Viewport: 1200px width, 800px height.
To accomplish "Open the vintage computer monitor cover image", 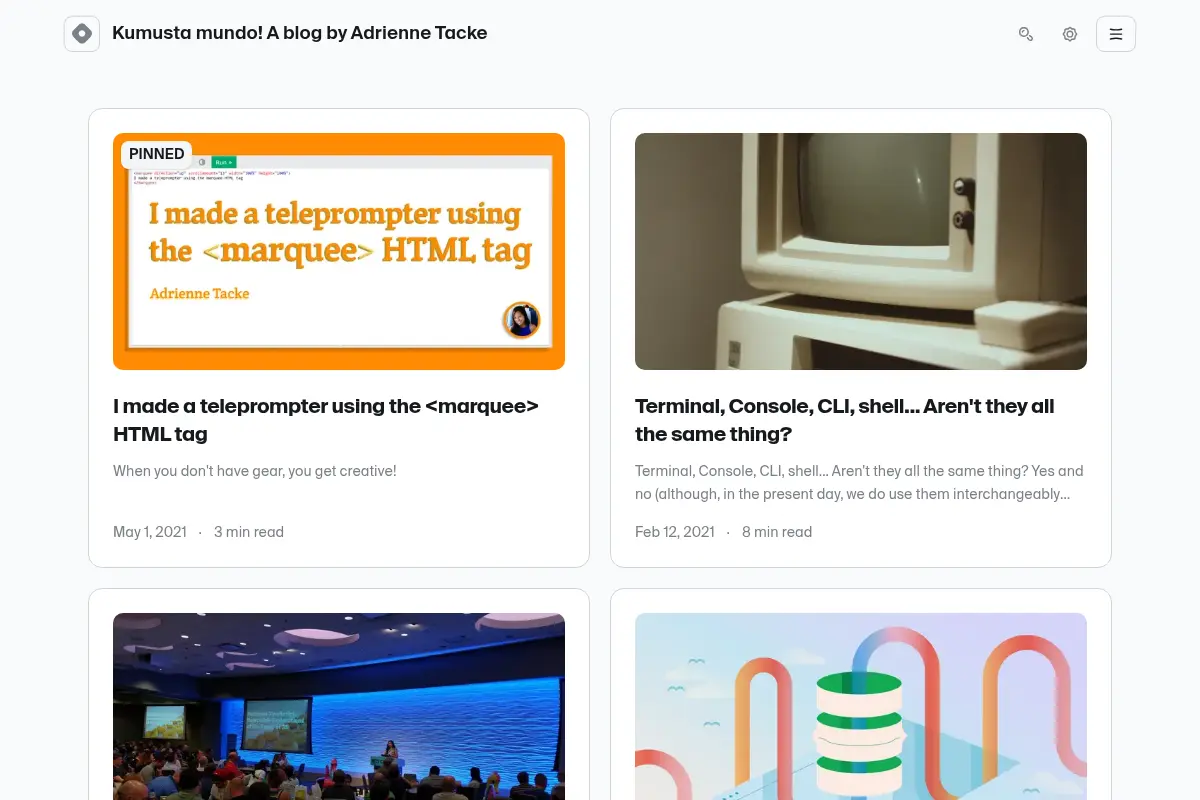I will 861,251.
